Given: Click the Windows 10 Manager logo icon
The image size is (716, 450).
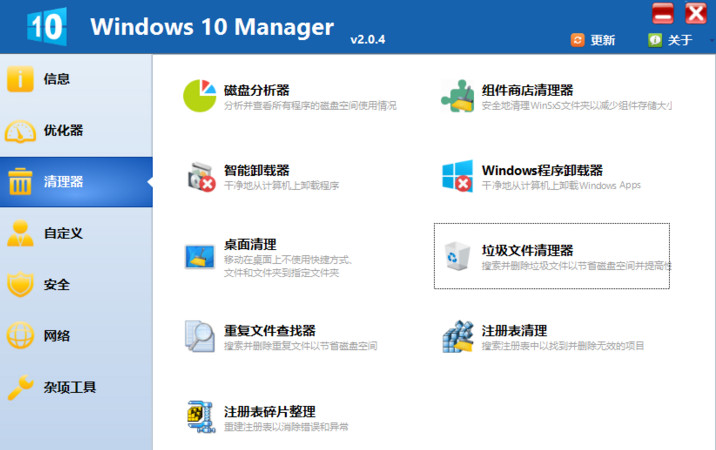Looking at the screenshot, I should pyautogui.click(x=47, y=26).
